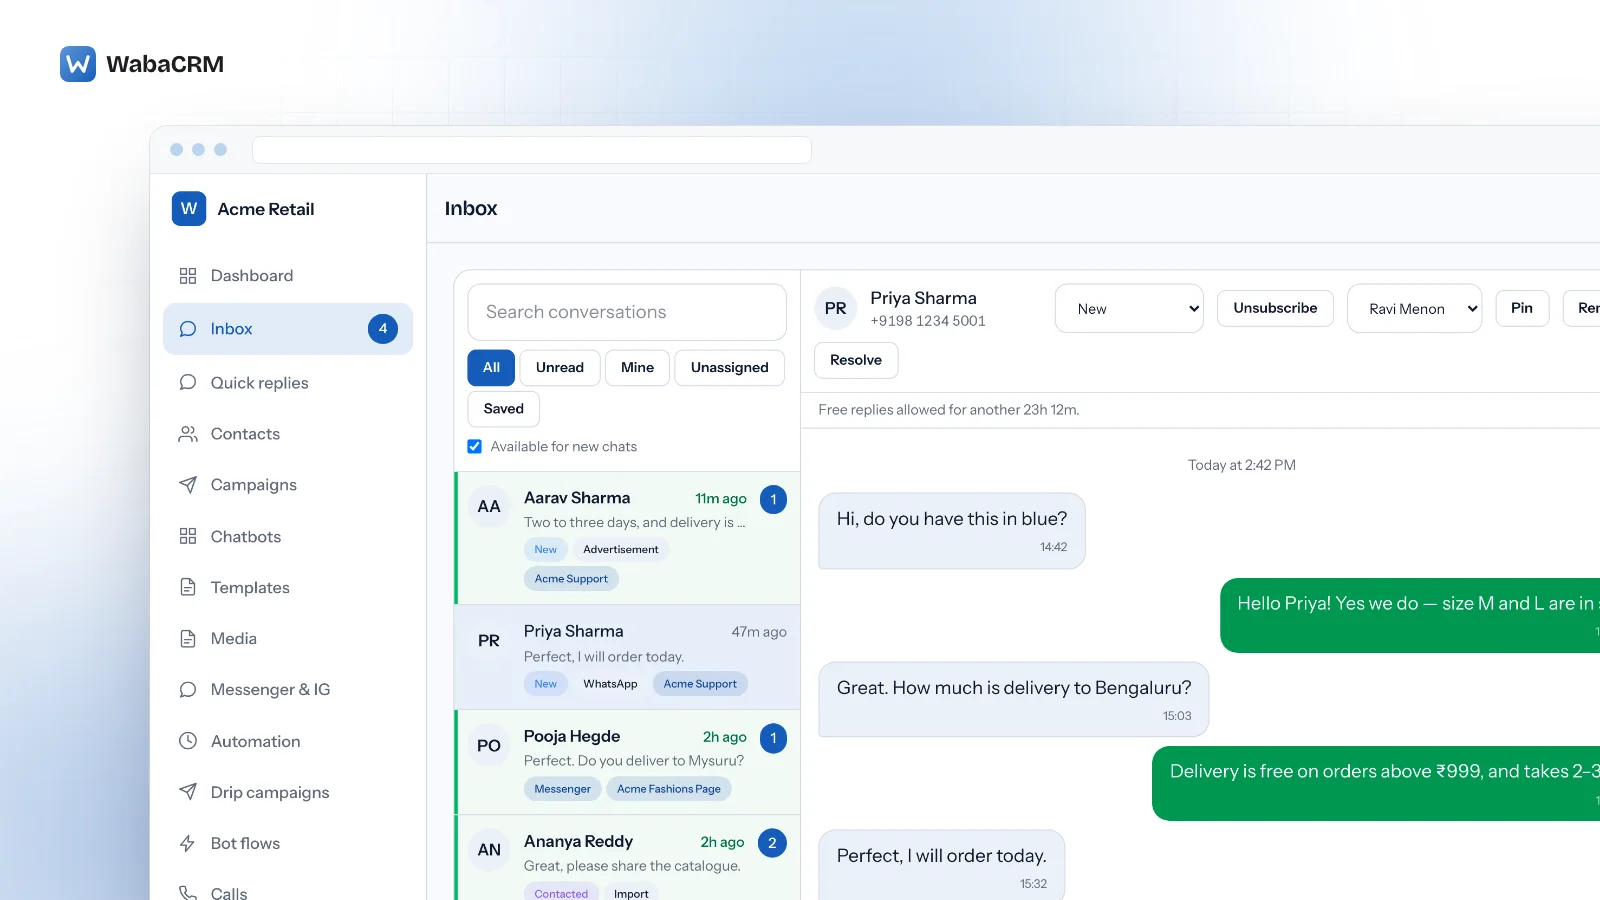This screenshot has width=1600, height=900.
Task: Click Acme Fashions Page tag
Action: pos(669,789)
